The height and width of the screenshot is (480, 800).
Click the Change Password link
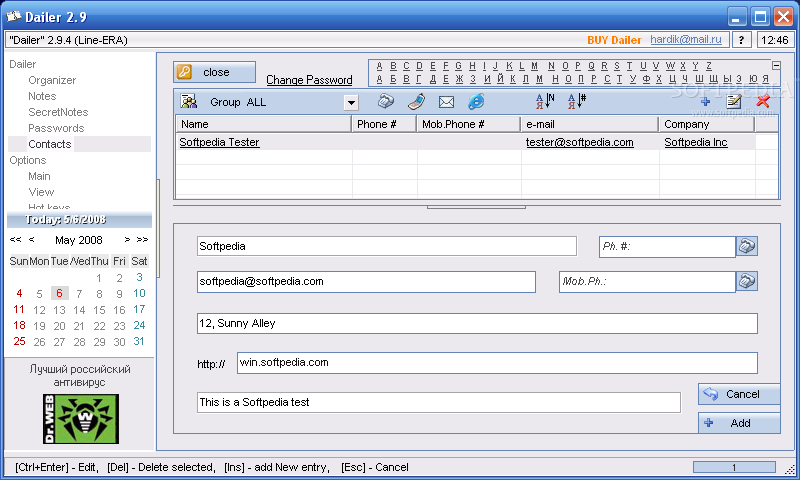309,80
